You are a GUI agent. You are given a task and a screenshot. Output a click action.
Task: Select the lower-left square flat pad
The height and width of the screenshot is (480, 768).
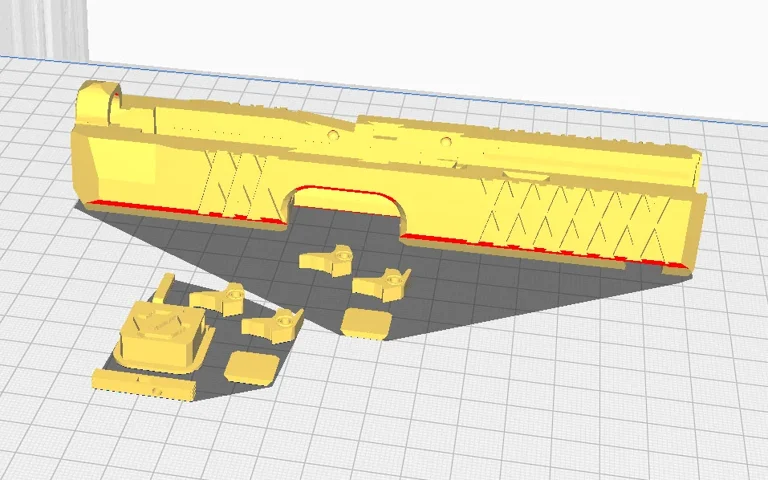click(x=250, y=366)
